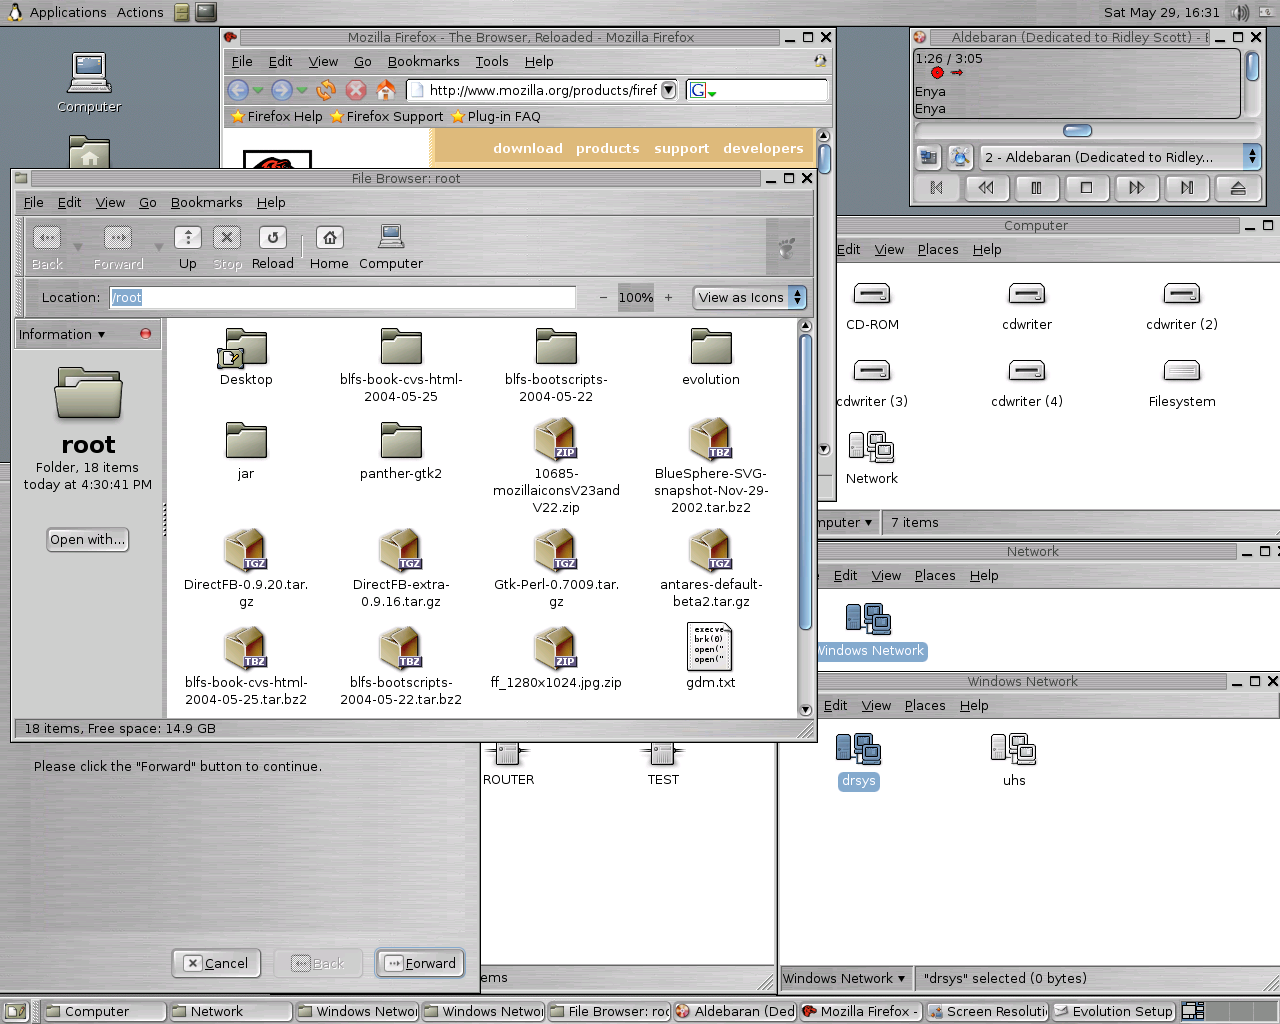Click Firefox home toolbar icon
Screen dimensions: 1280x1024
[386, 90]
